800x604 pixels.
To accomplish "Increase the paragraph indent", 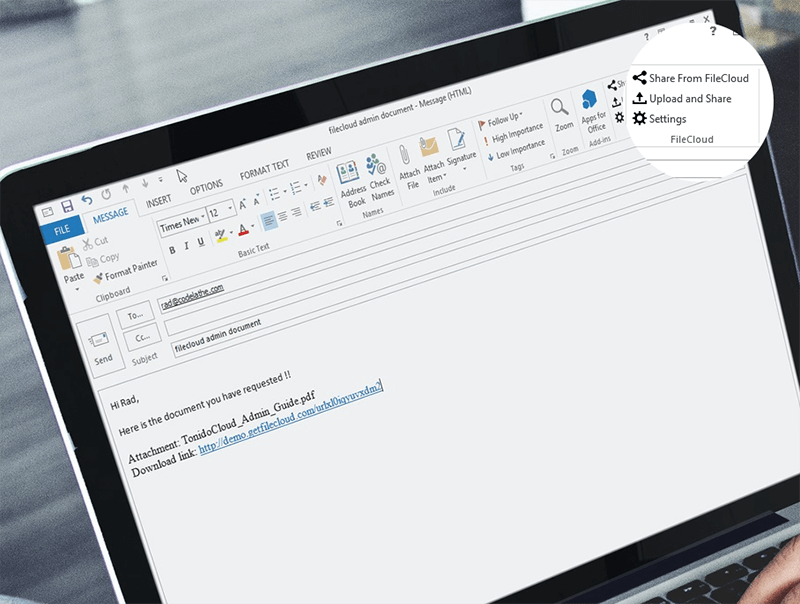I will pos(329,202).
